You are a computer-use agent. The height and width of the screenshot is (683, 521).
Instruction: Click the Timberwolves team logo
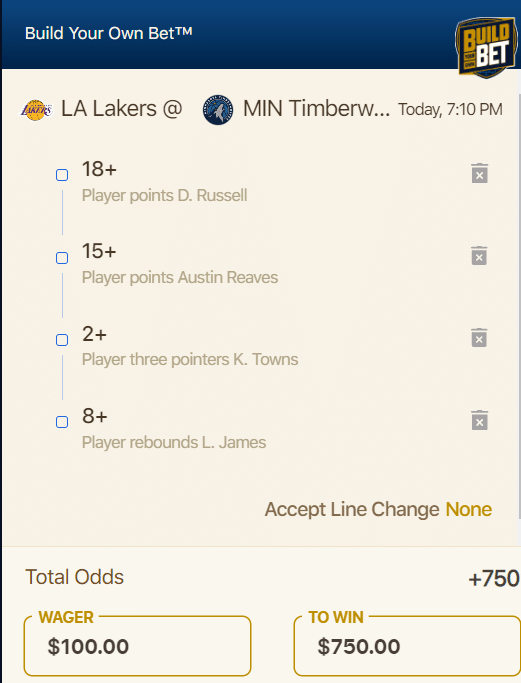pos(218,110)
